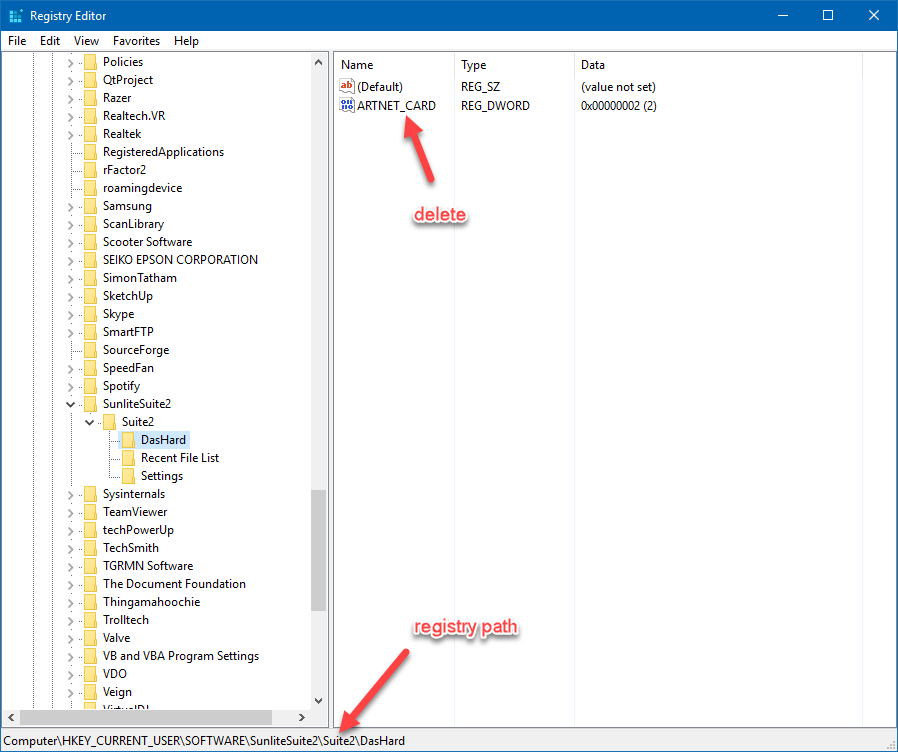
Task: Click the REG_DWORD type cell
Action: [x=495, y=105]
